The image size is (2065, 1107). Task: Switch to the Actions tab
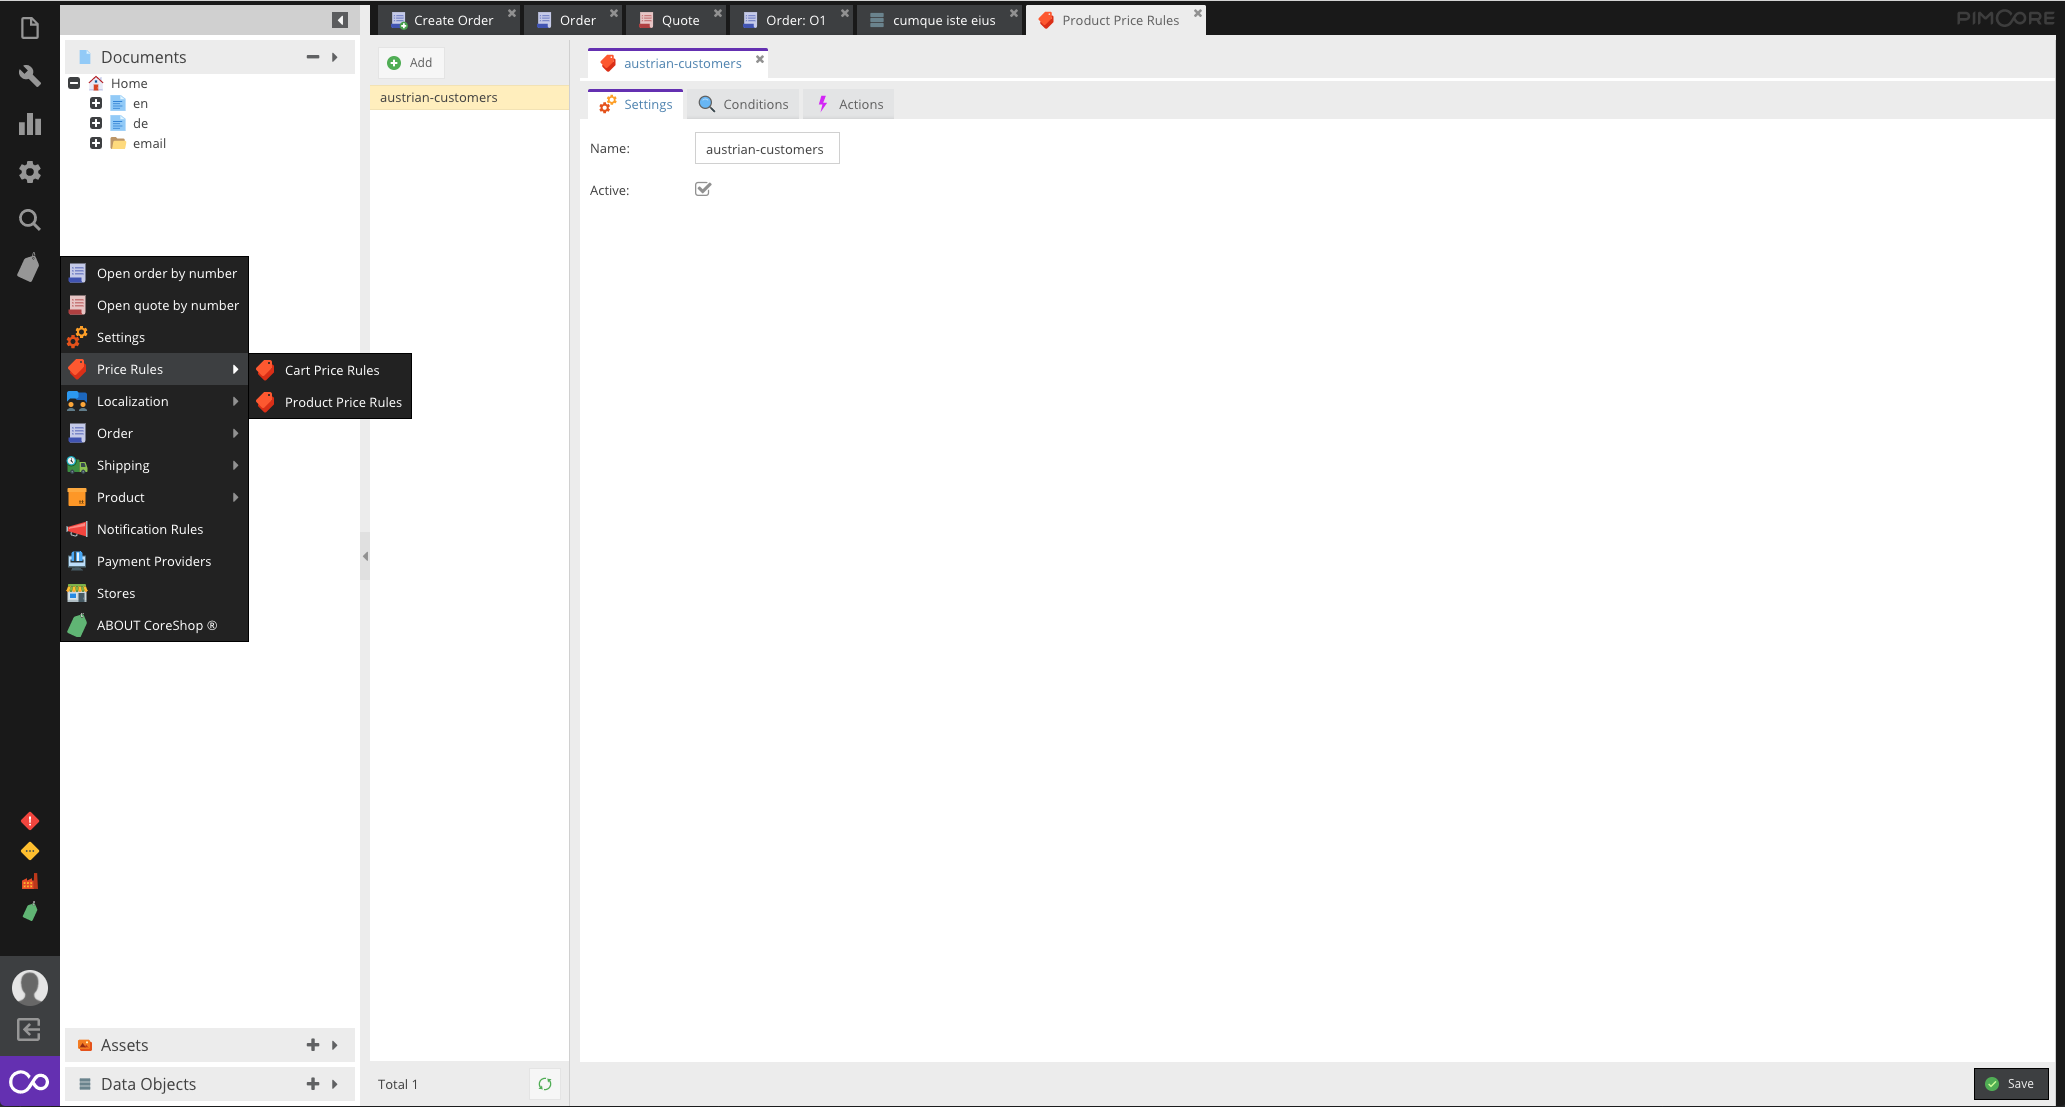click(849, 104)
